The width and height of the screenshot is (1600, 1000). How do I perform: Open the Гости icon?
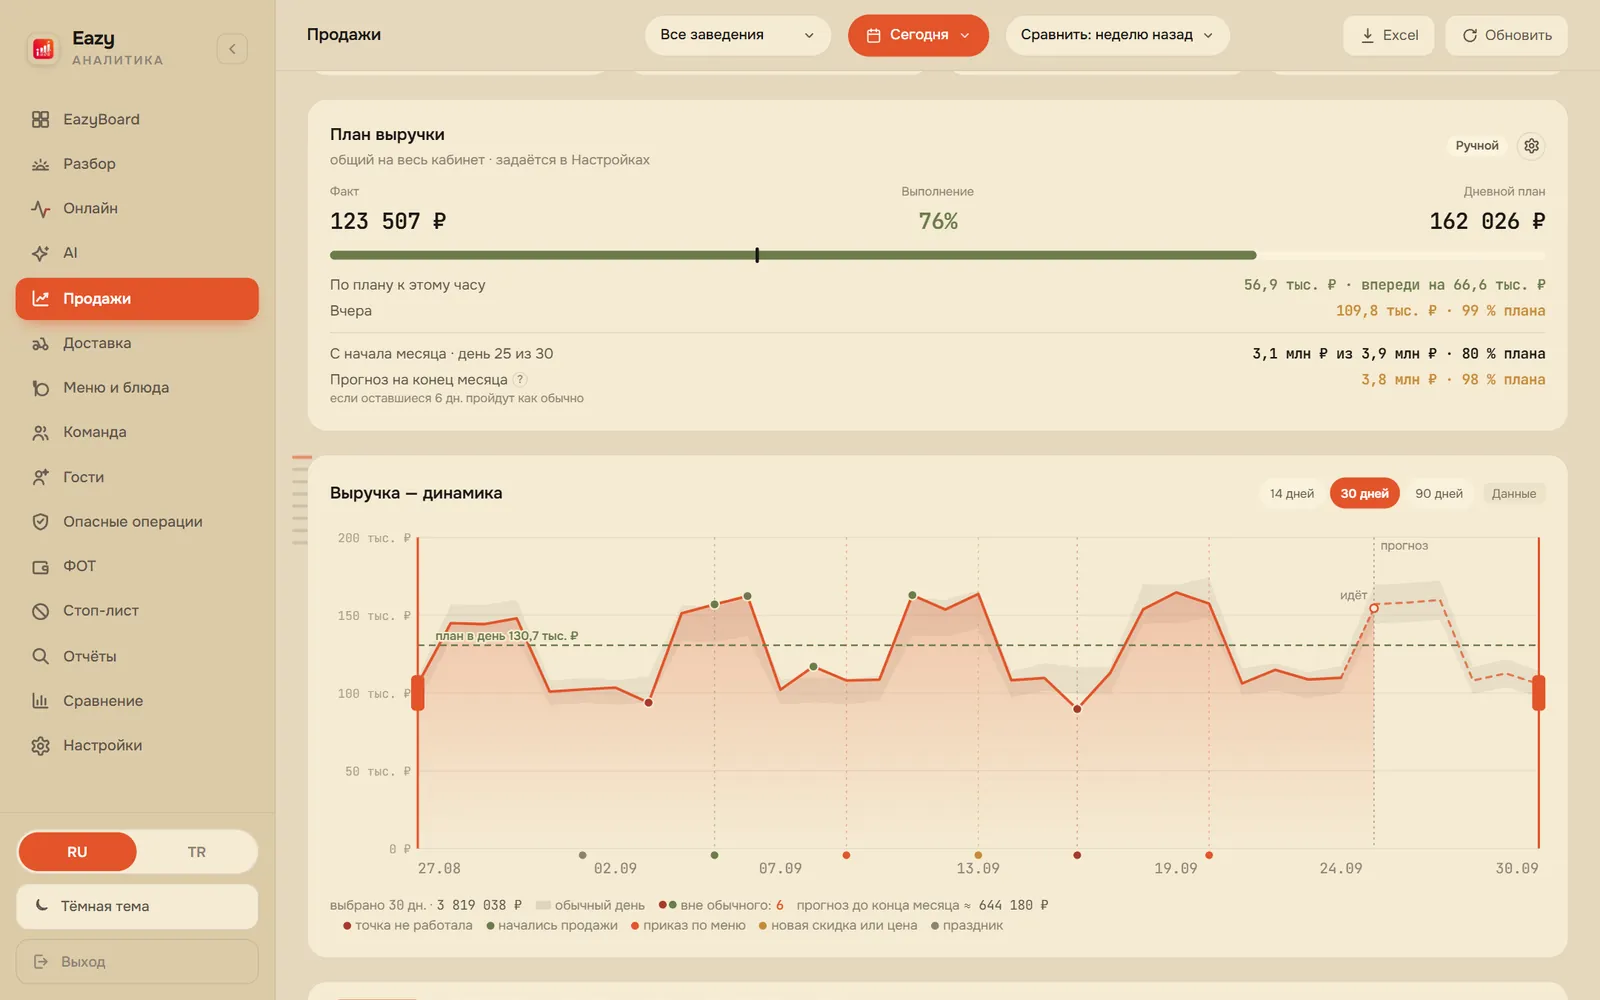tap(40, 477)
